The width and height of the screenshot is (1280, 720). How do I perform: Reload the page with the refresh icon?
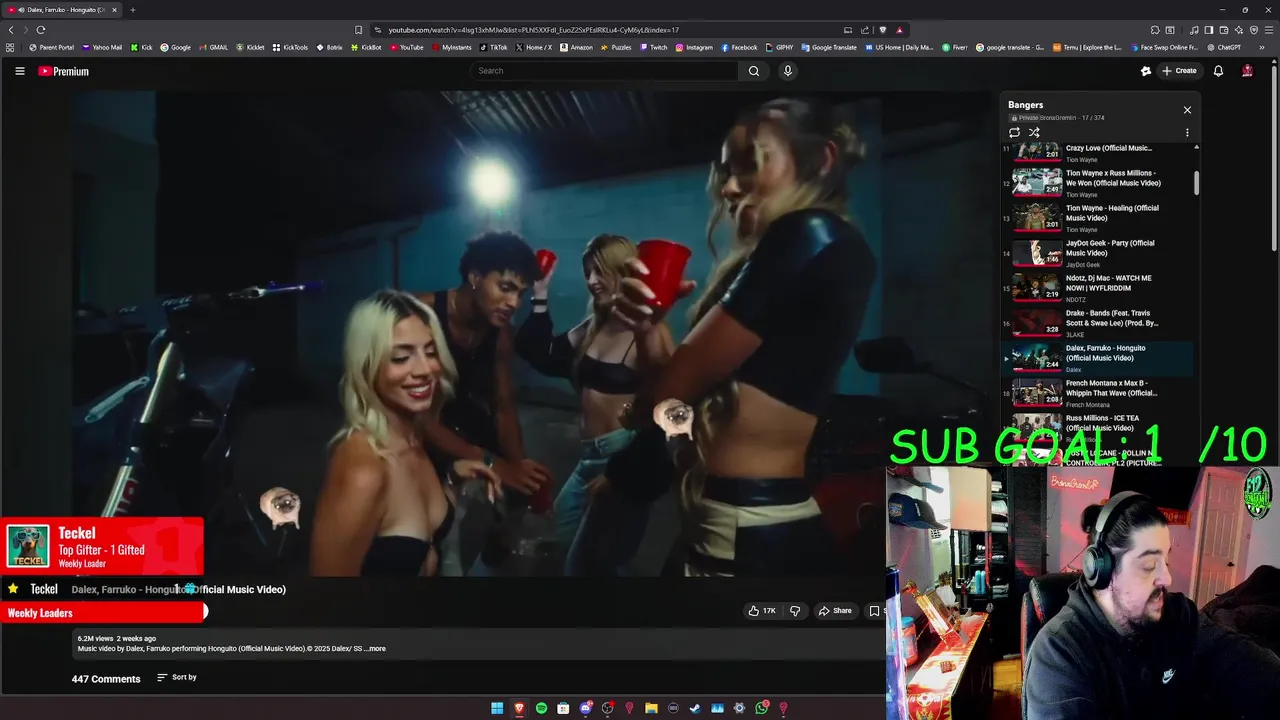tap(41, 30)
